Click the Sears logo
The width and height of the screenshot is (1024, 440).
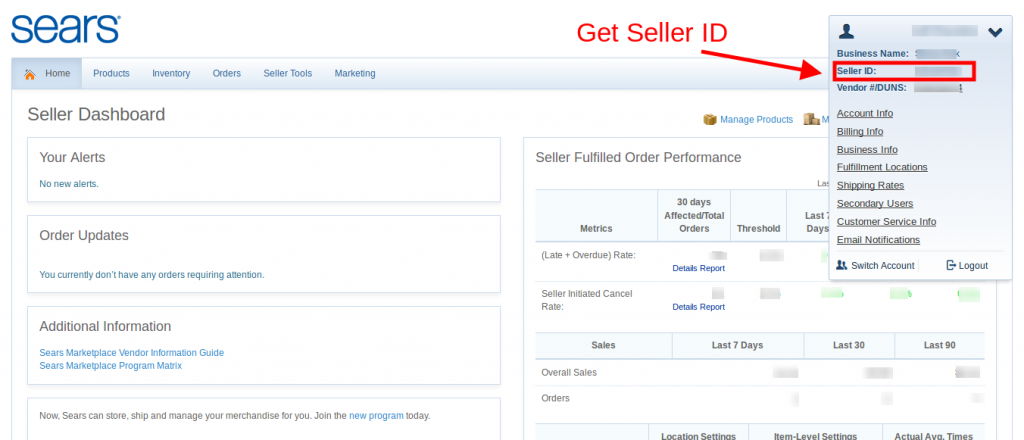coord(65,29)
